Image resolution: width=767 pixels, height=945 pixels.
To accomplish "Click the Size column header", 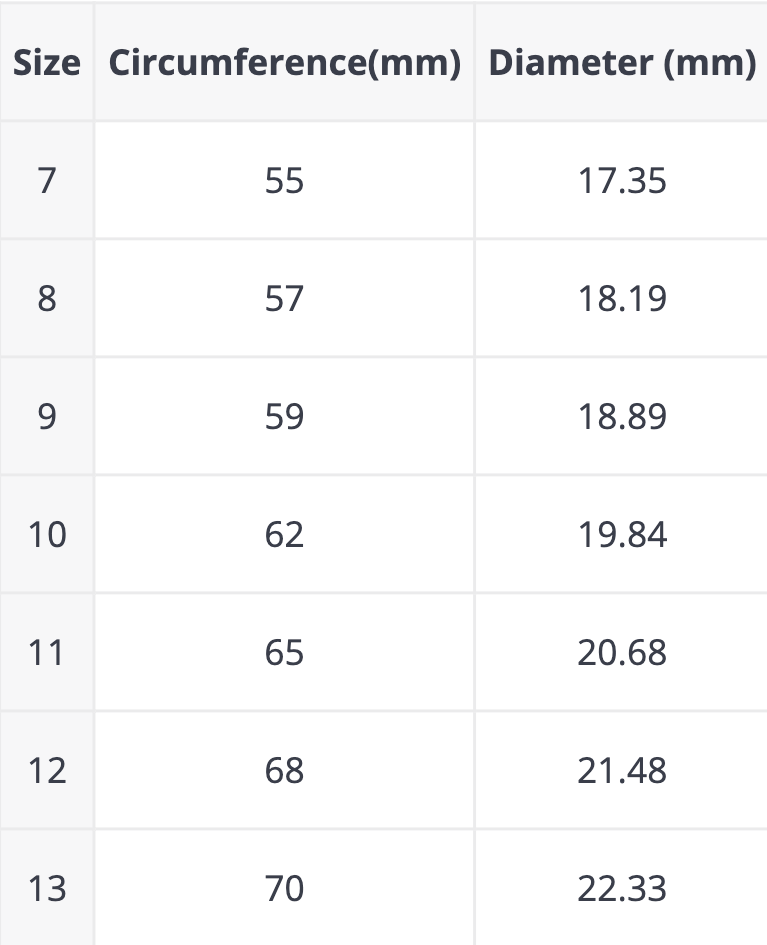I will tap(47, 63).
